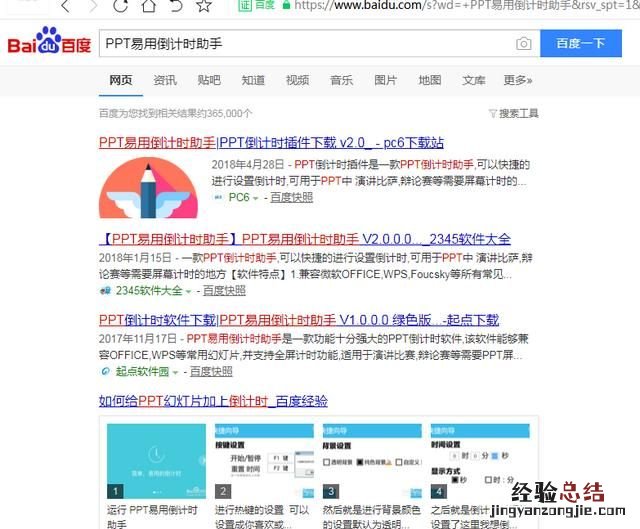Switch to the 贴吧 tab
The width and height of the screenshot is (640, 529).
[x=209, y=80]
